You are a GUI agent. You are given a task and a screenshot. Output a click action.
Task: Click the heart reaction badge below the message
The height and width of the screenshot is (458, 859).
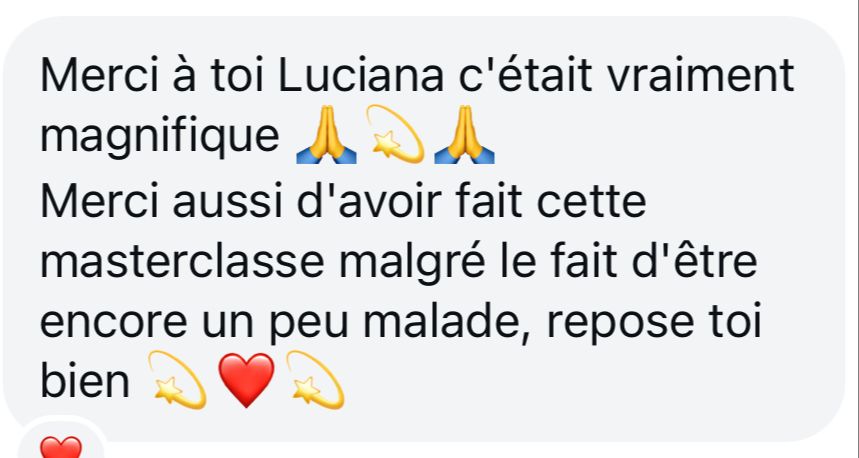61,446
